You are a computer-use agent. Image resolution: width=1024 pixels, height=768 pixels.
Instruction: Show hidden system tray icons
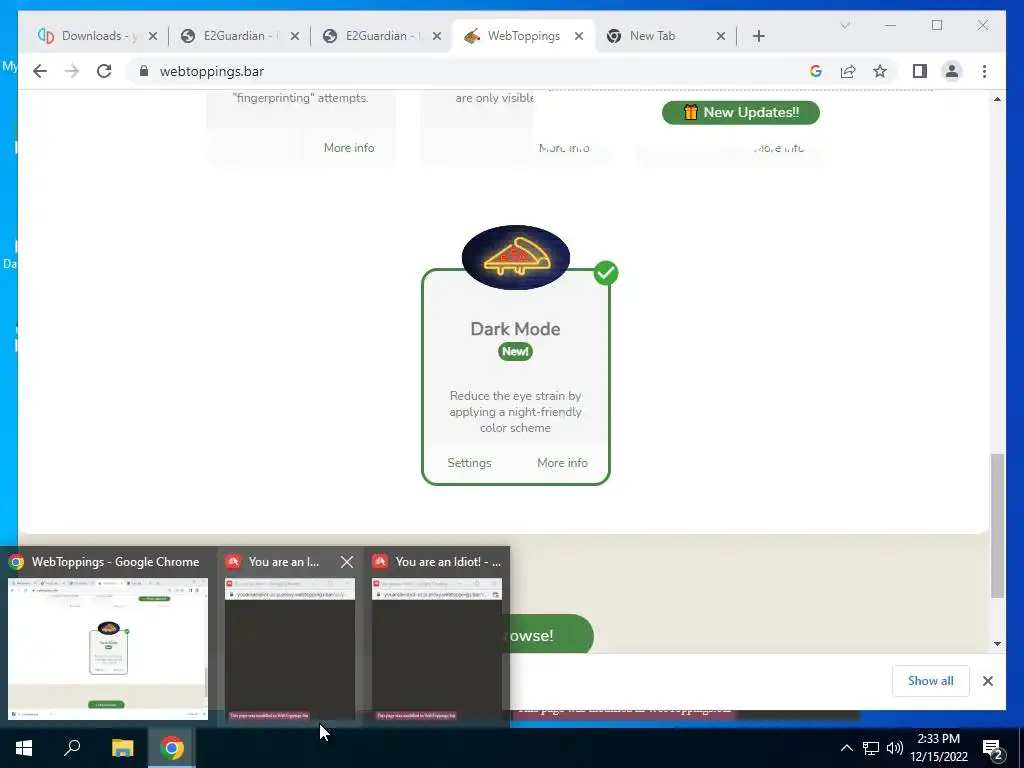point(846,748)
